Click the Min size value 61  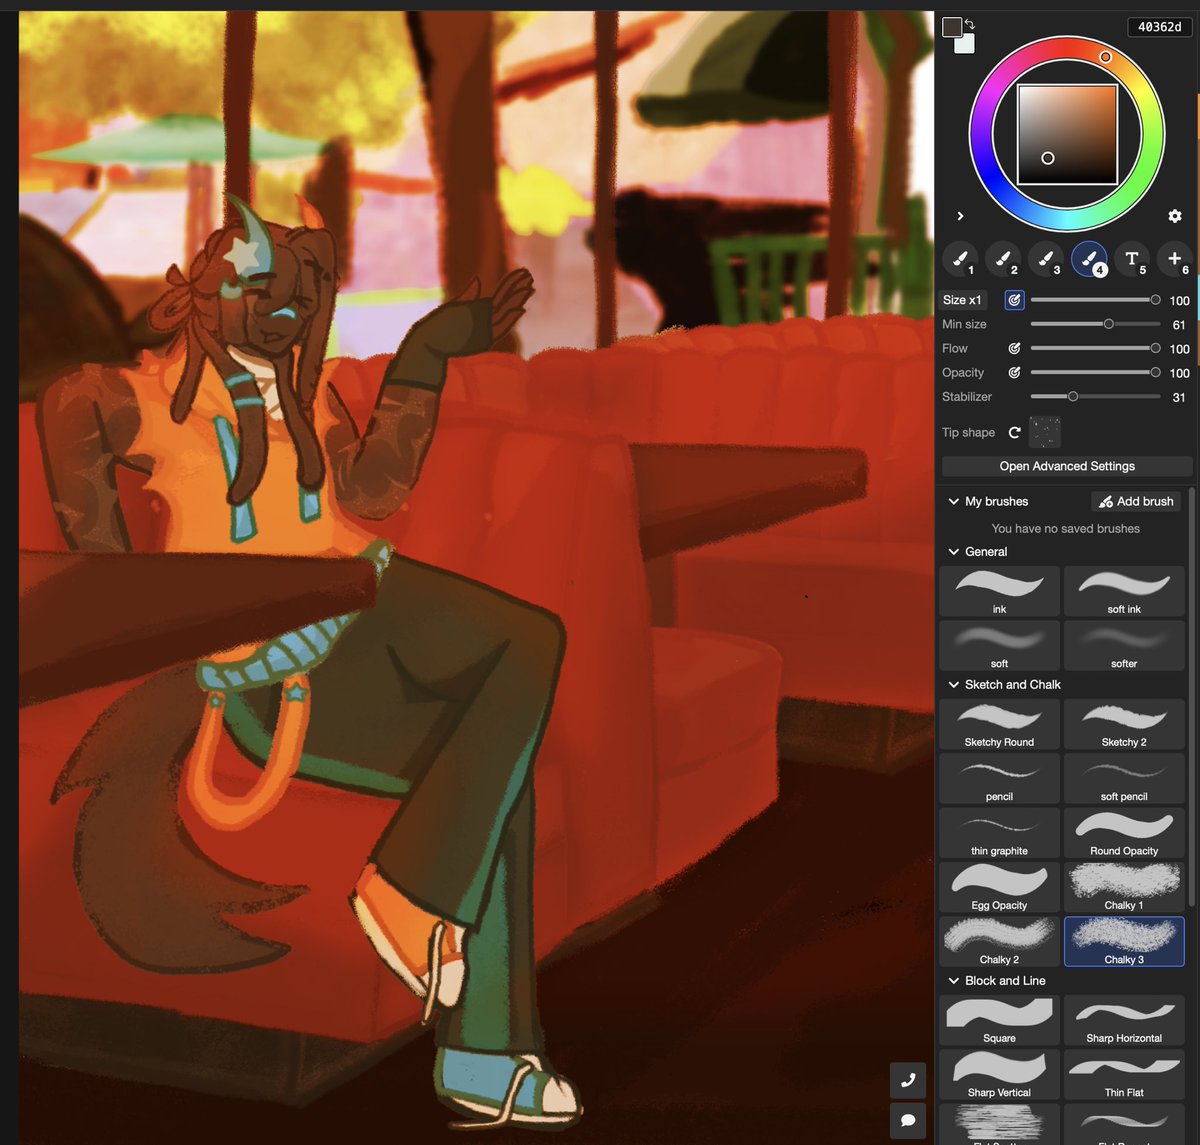1179,324
